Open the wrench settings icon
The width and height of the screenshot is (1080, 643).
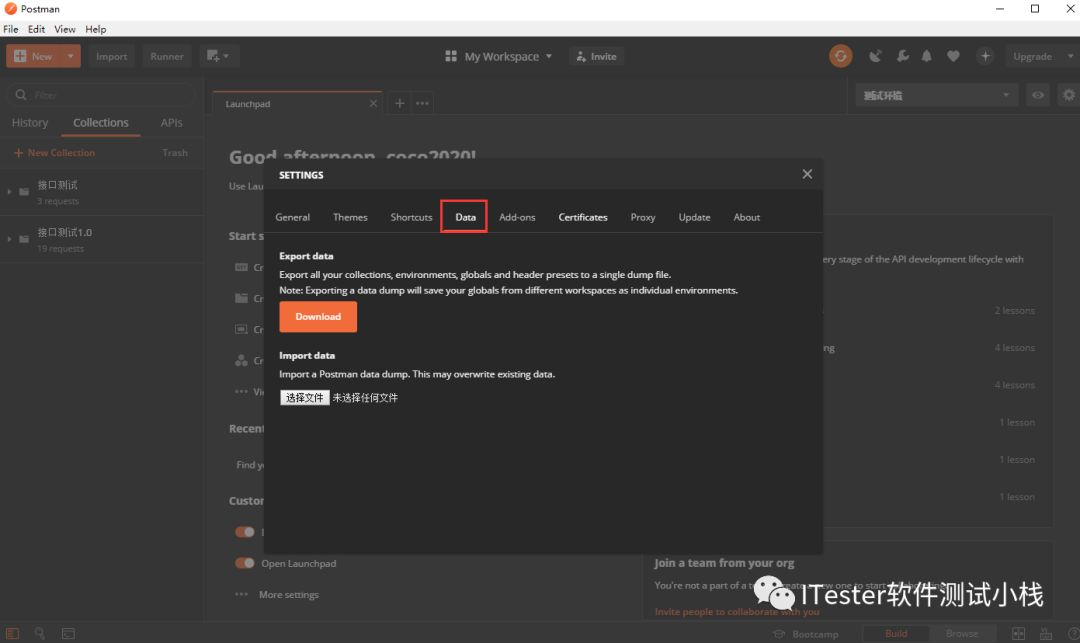tap(902, 56)
